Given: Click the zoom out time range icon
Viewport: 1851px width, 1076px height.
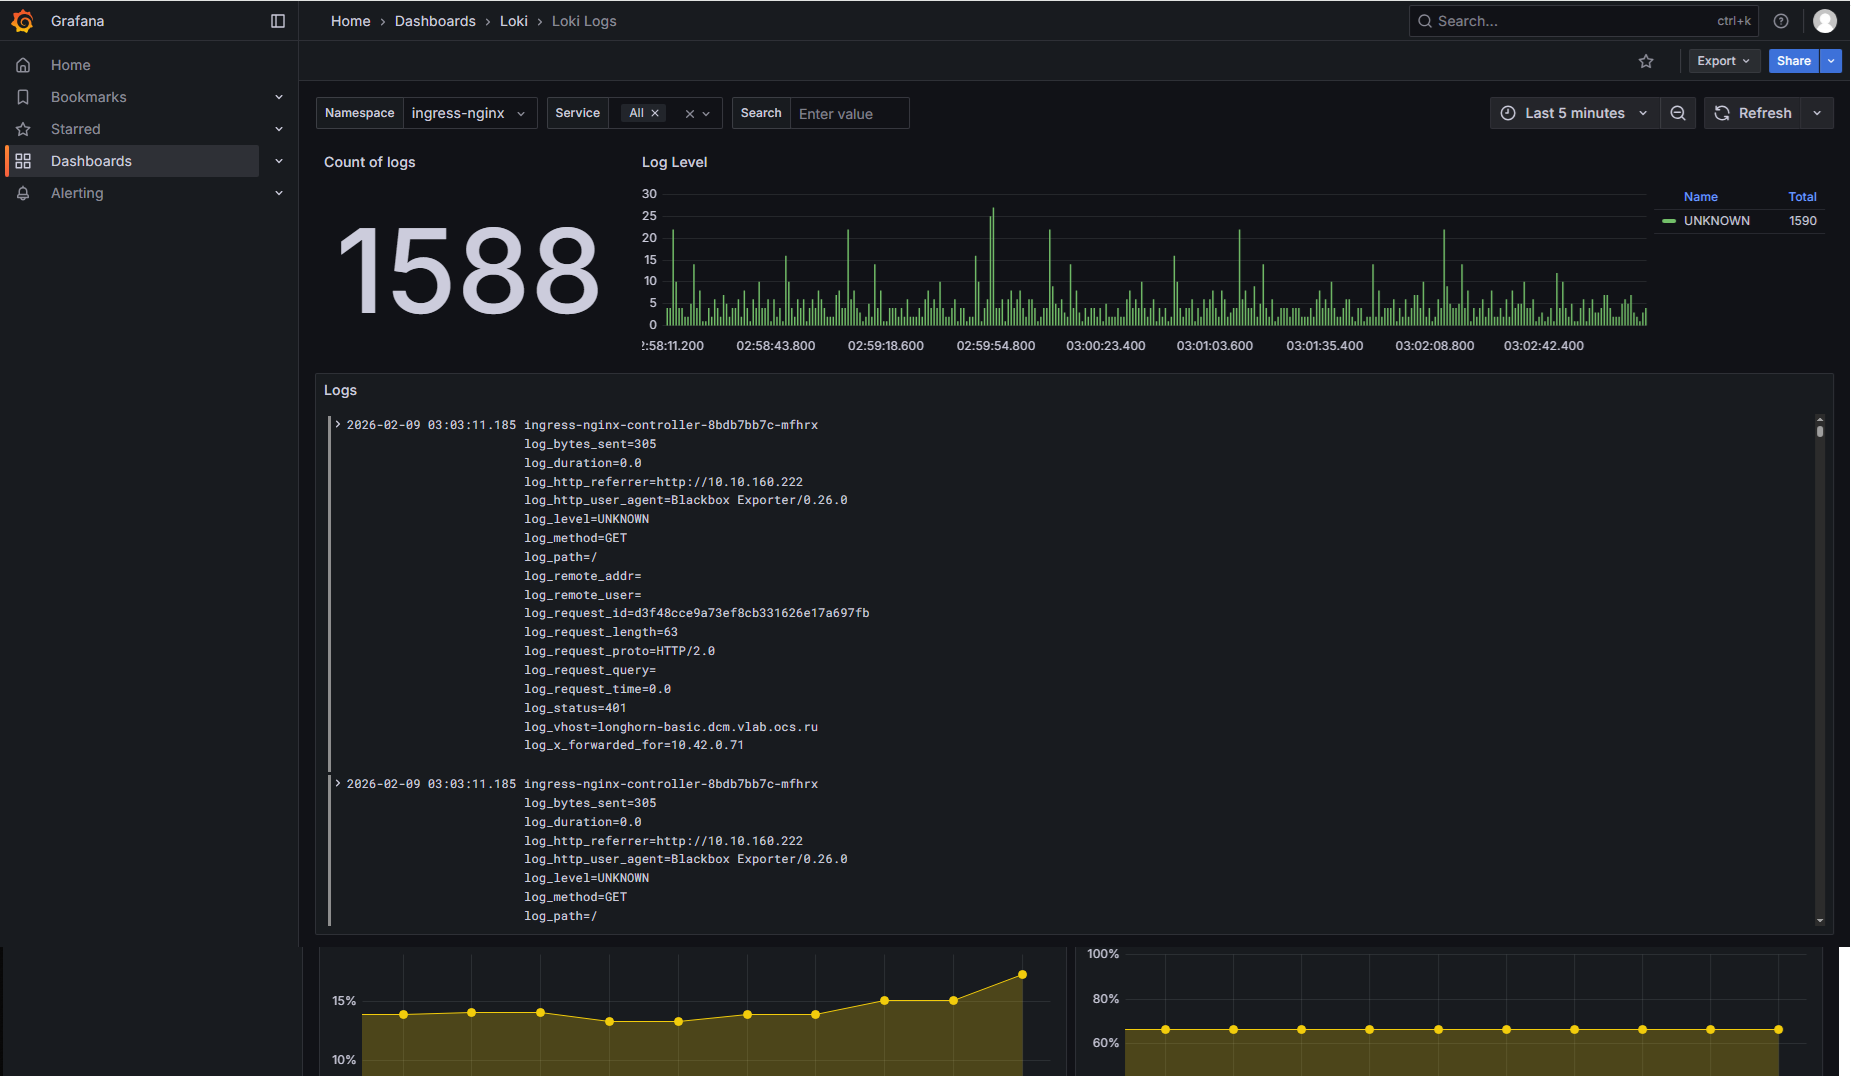Looking at the screenshot, I should (x=1678, y=113).
